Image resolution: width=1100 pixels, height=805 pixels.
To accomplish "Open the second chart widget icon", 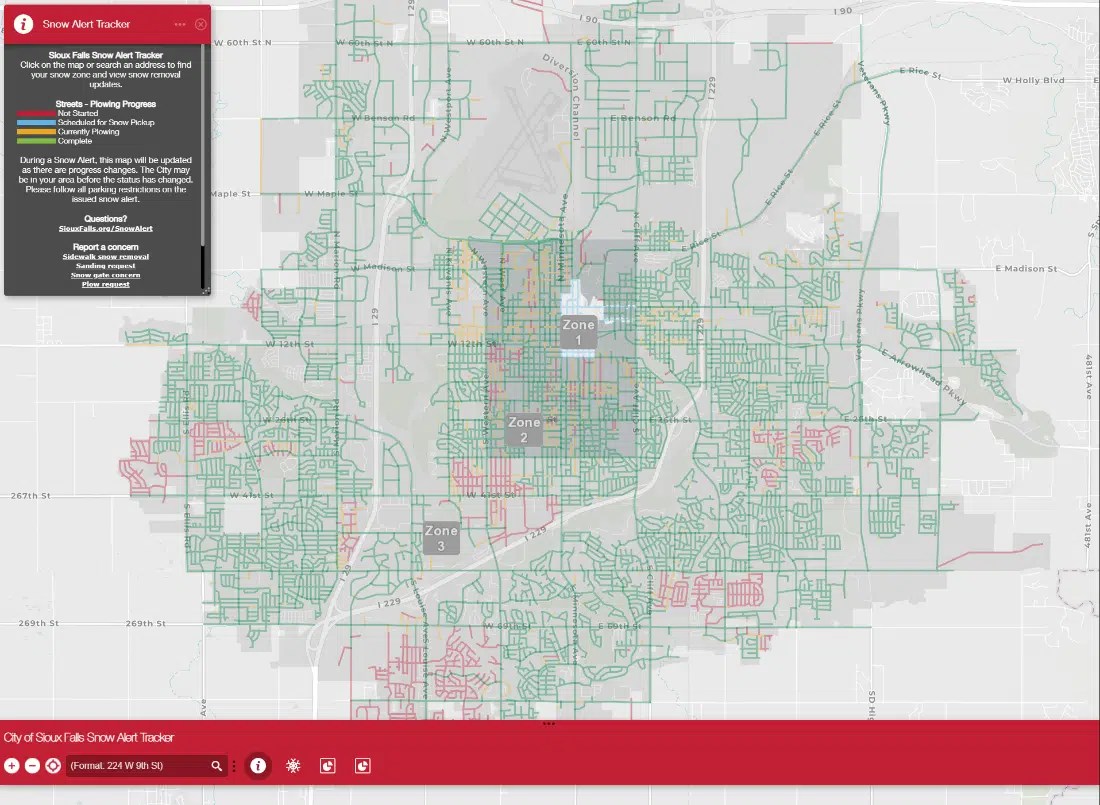I will [360, 765].
